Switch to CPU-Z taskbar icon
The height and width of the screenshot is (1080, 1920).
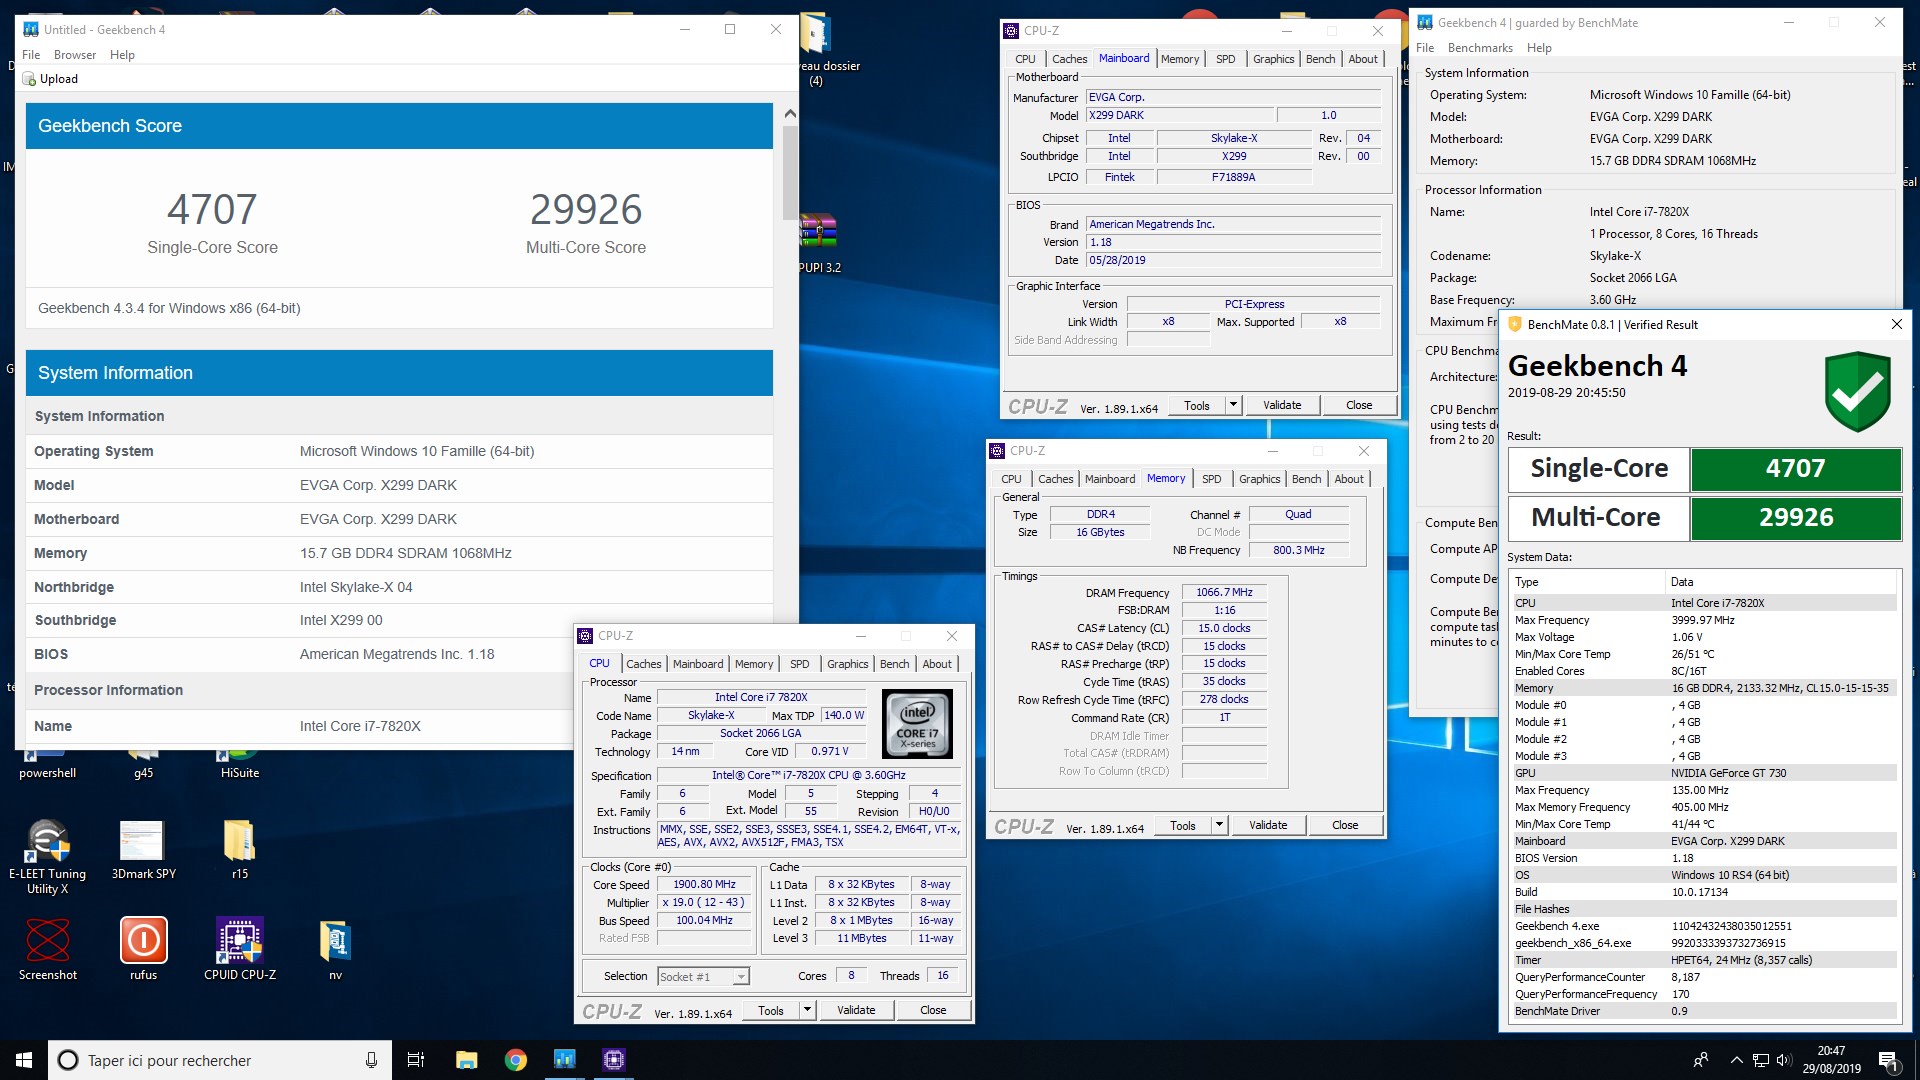pyautogui.click(x=614, y=1060)
